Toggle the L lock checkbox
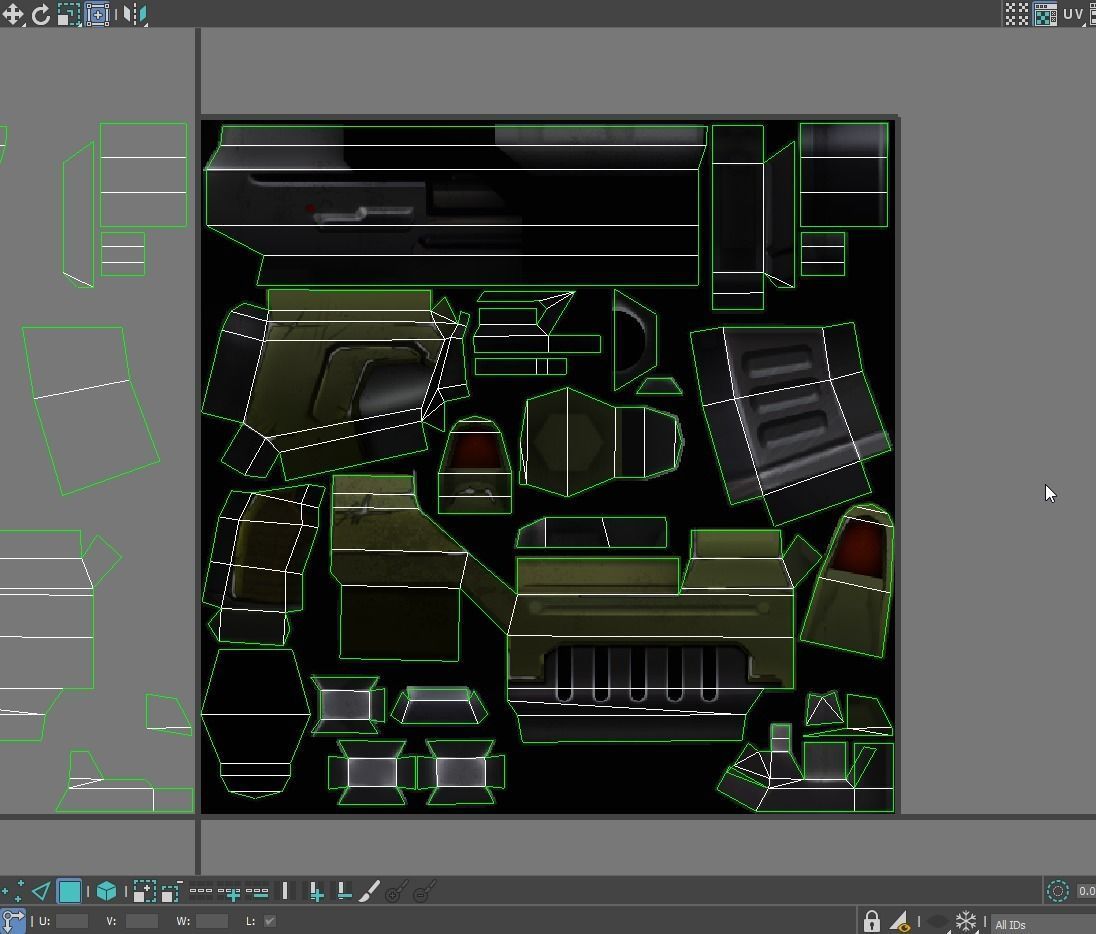Screen dimensions: 1096x934 click(270, 921)
